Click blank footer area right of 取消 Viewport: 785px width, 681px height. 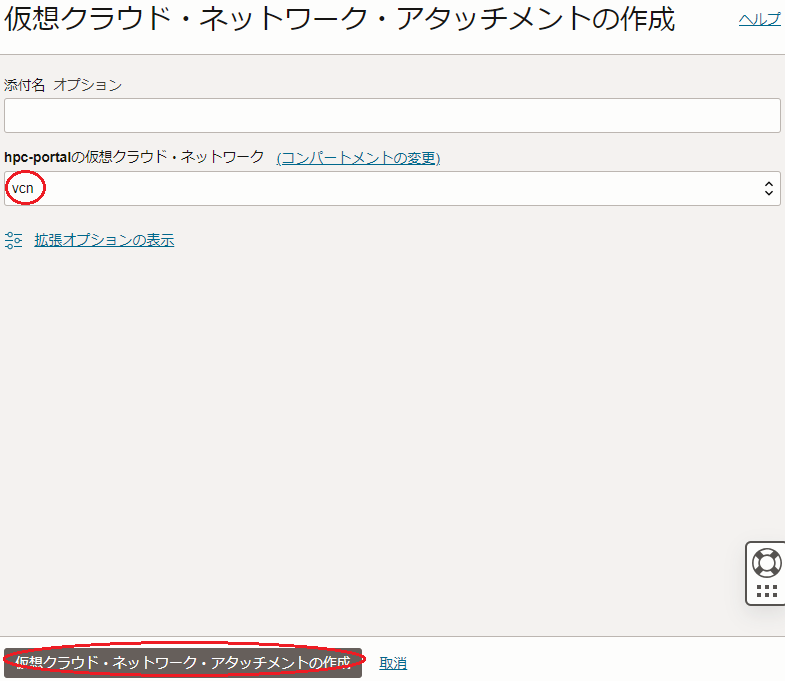(x=600, y=663)
